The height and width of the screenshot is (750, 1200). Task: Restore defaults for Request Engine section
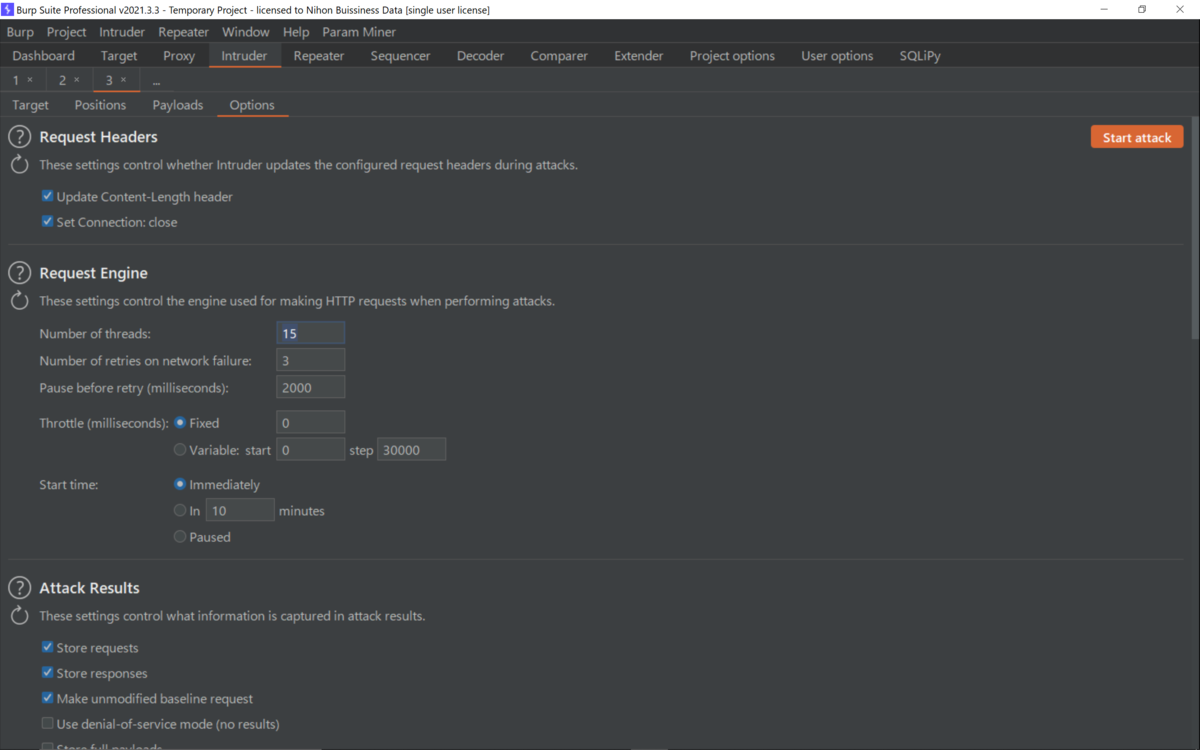19,301
